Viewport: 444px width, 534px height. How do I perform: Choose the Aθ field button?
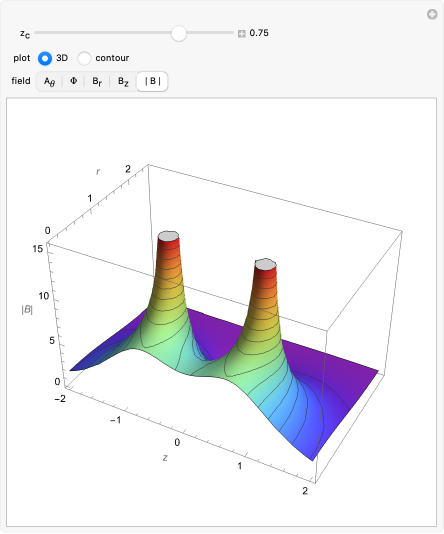click(49, 81)
